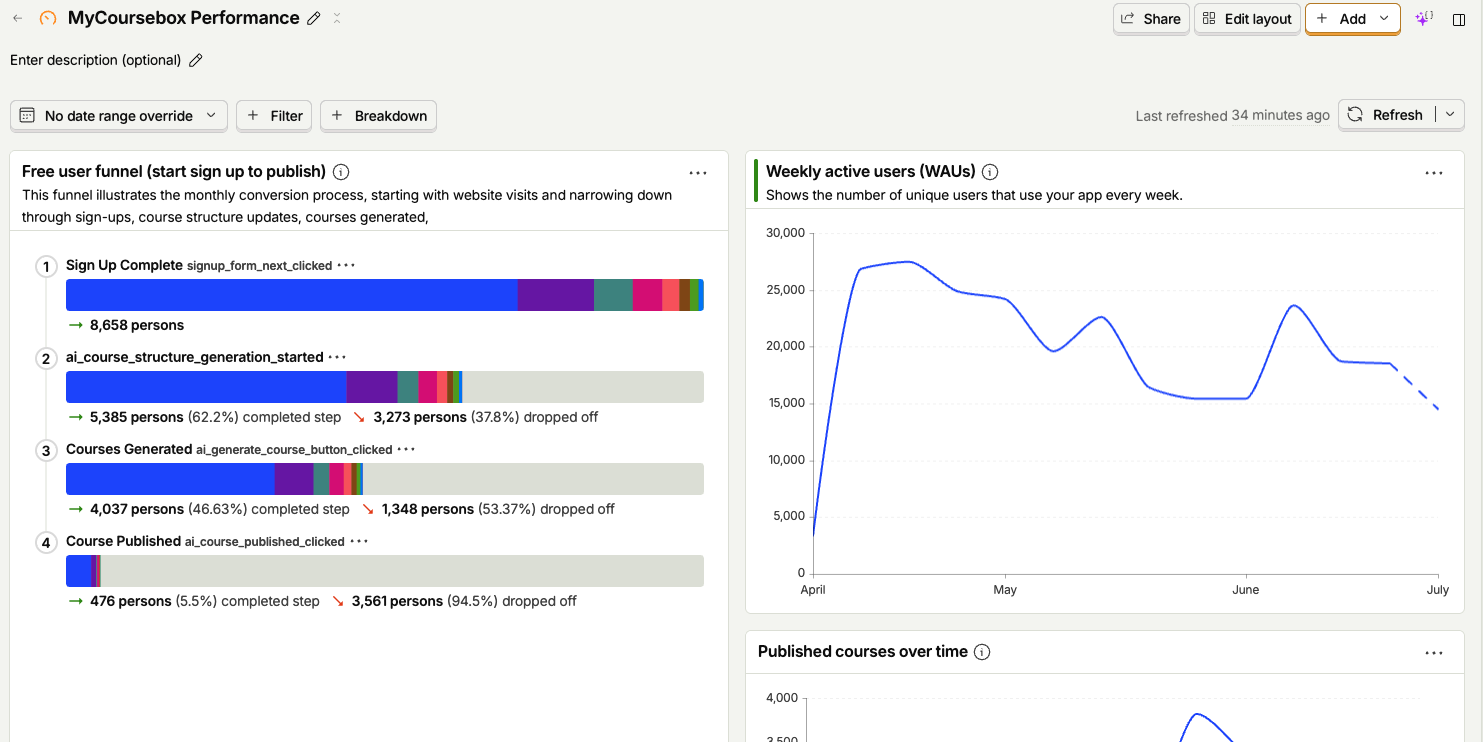The image size is (1483, 742).
Task: Open info icon on Free user funnel
Action: click(341, 172)
